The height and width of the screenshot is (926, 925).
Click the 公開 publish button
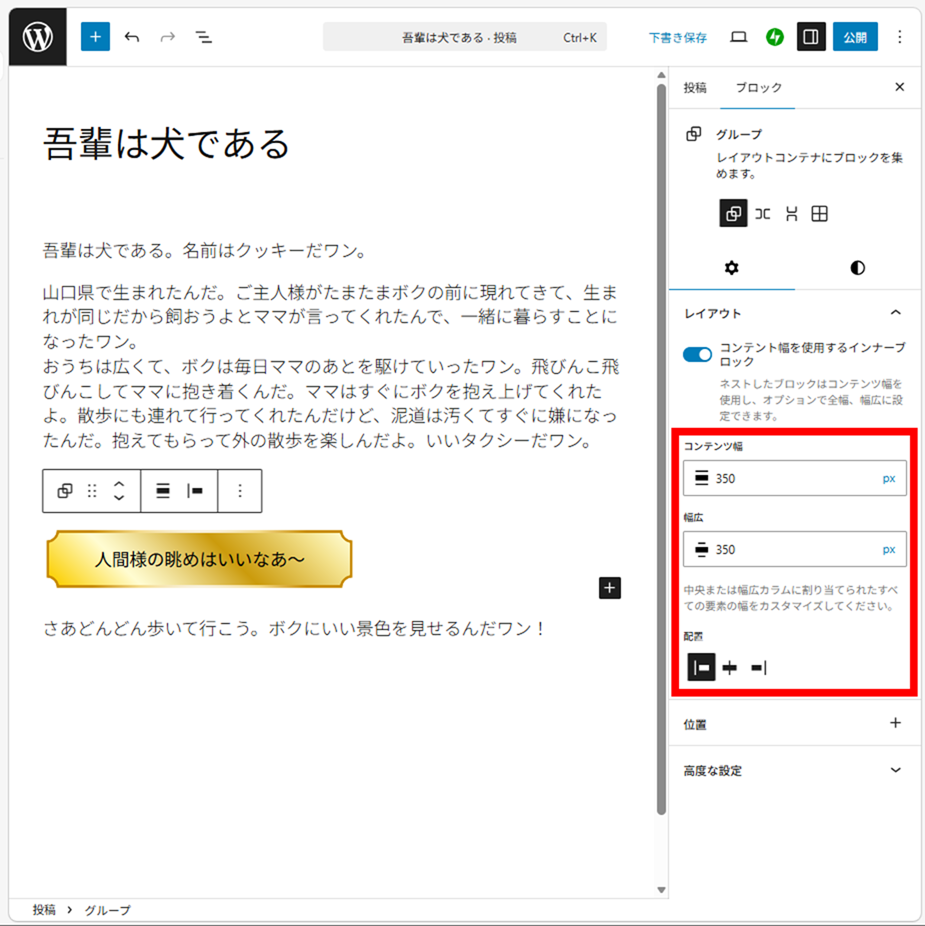tap(855, 37)
